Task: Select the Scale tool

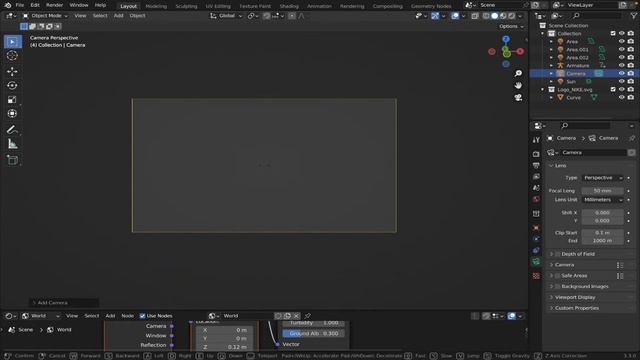Action: [12, 100]
